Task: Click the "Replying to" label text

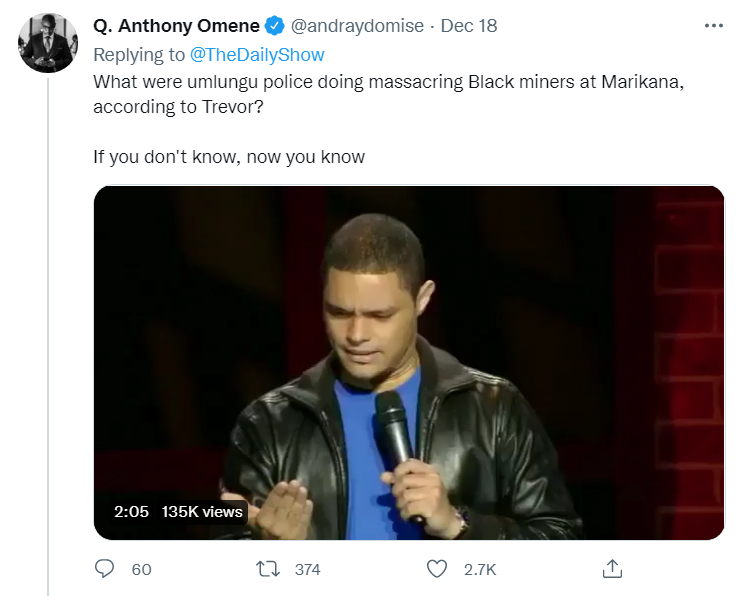Action: (139, 54)
